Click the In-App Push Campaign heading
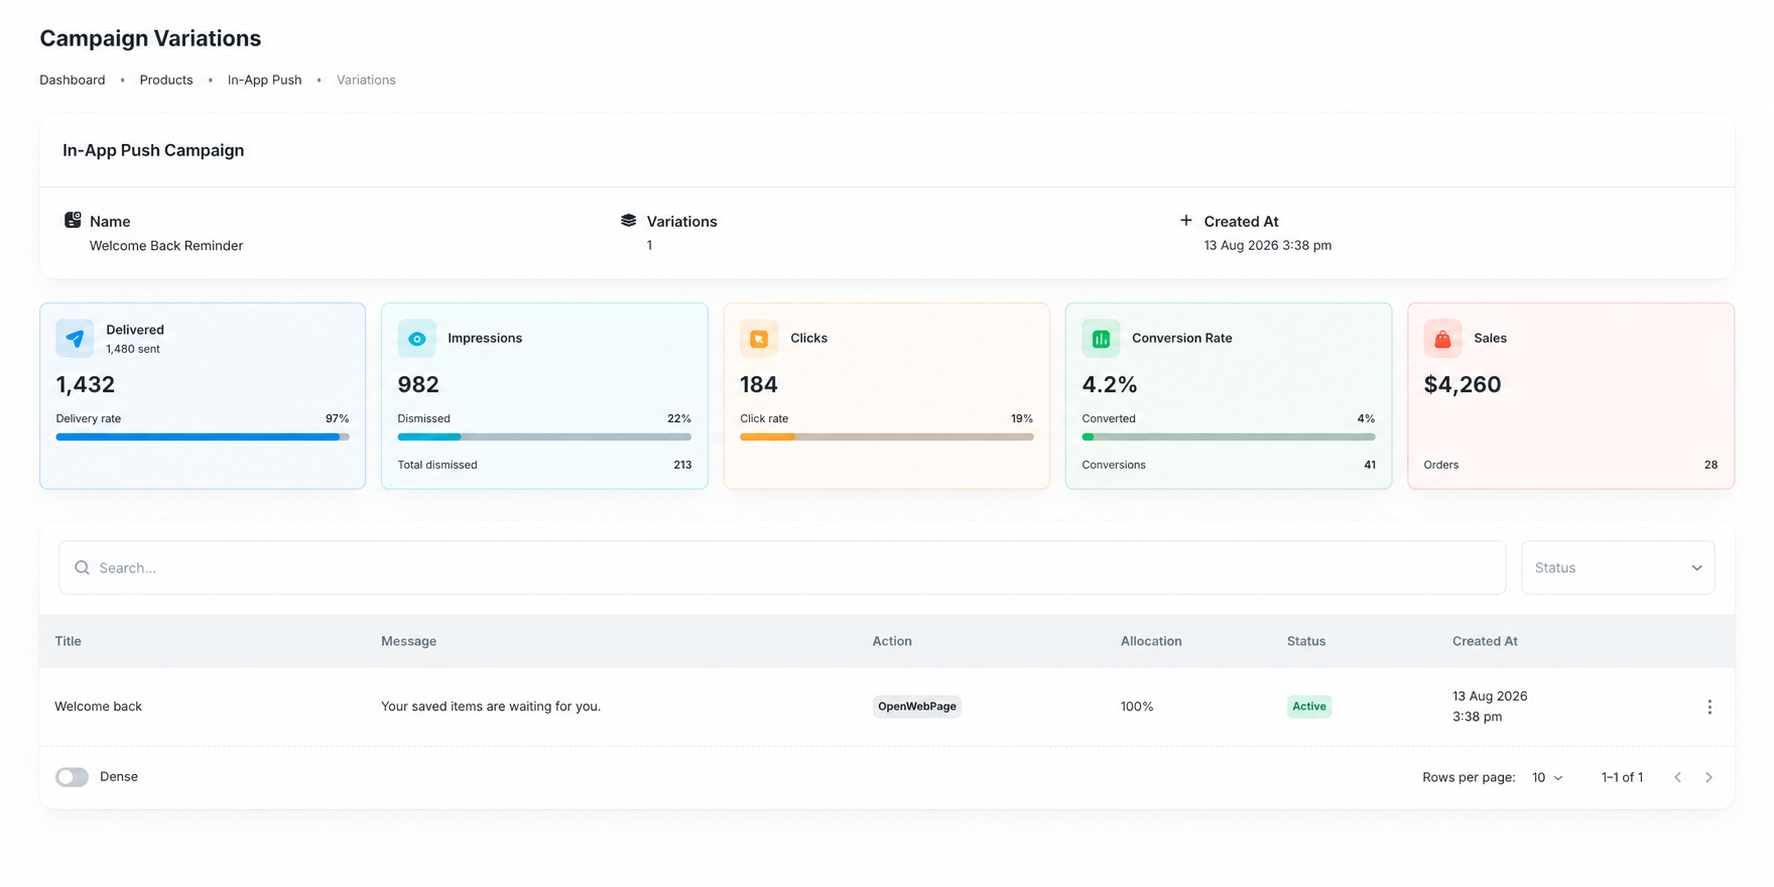Screen dimensions: 1774x887 tap(153, 150)
